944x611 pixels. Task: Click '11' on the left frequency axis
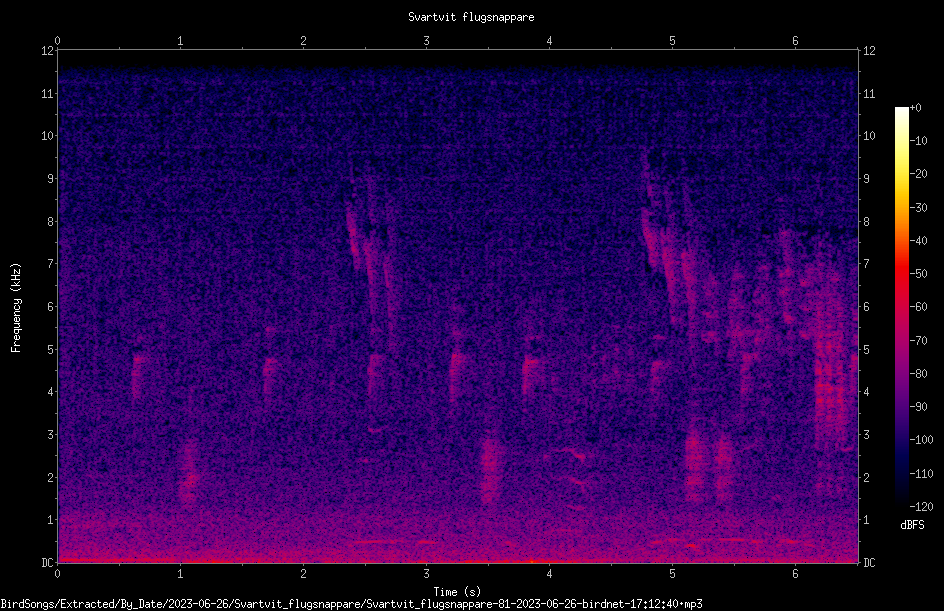[x=48, y=93]
